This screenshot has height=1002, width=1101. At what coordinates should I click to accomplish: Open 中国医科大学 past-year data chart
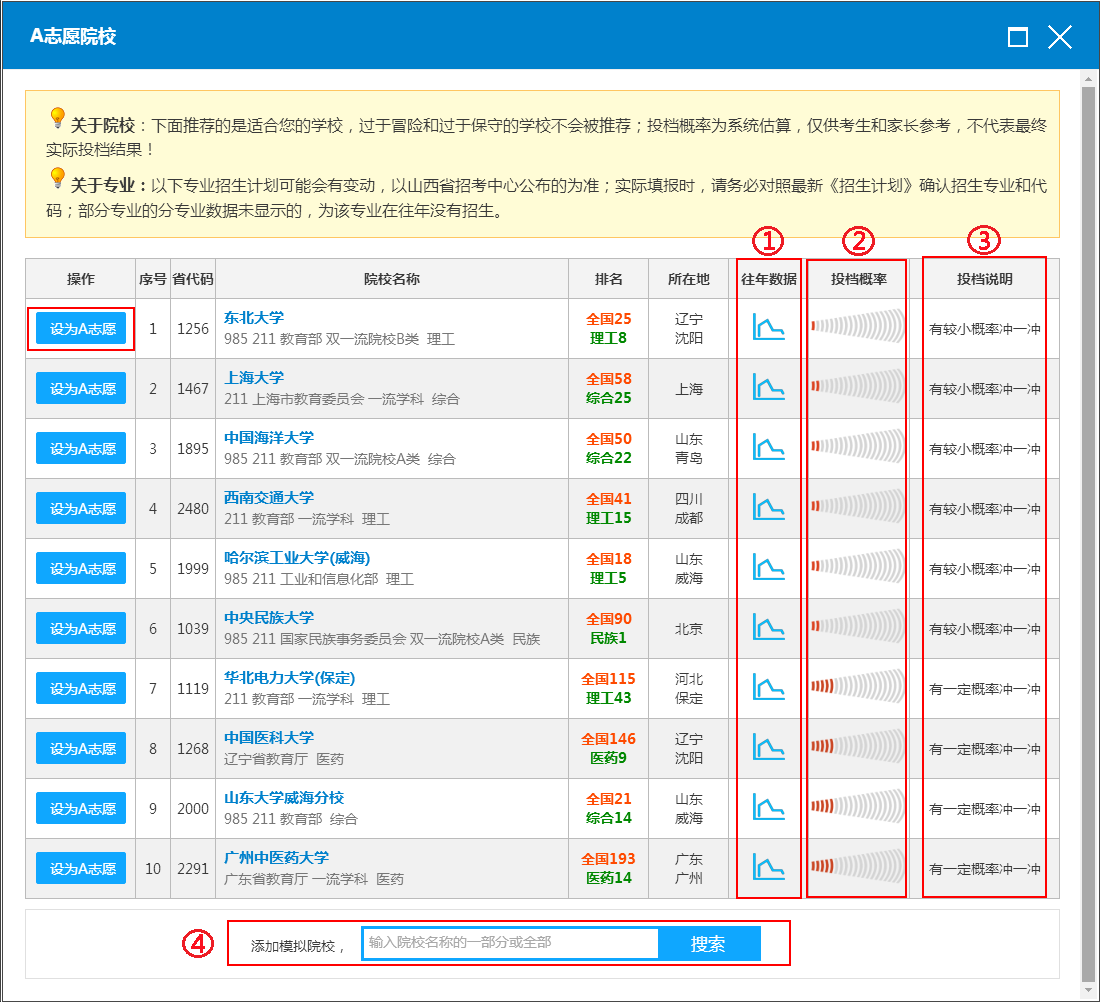pos(768,748)
